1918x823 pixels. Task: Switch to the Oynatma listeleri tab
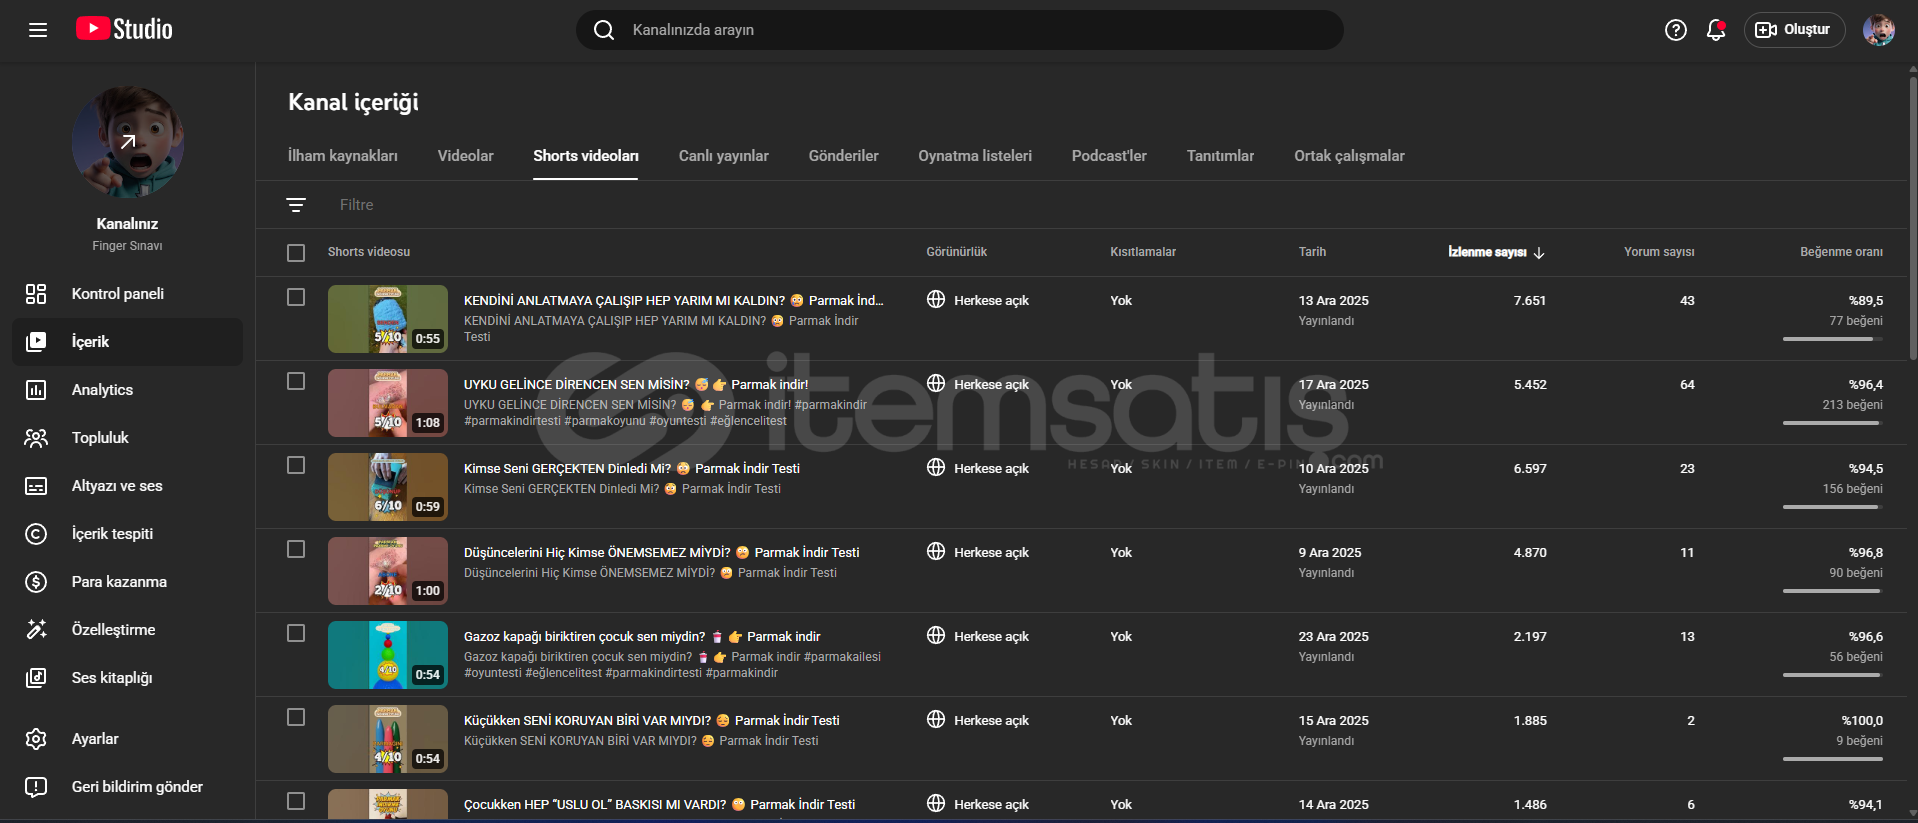click(x=974, y=156)
